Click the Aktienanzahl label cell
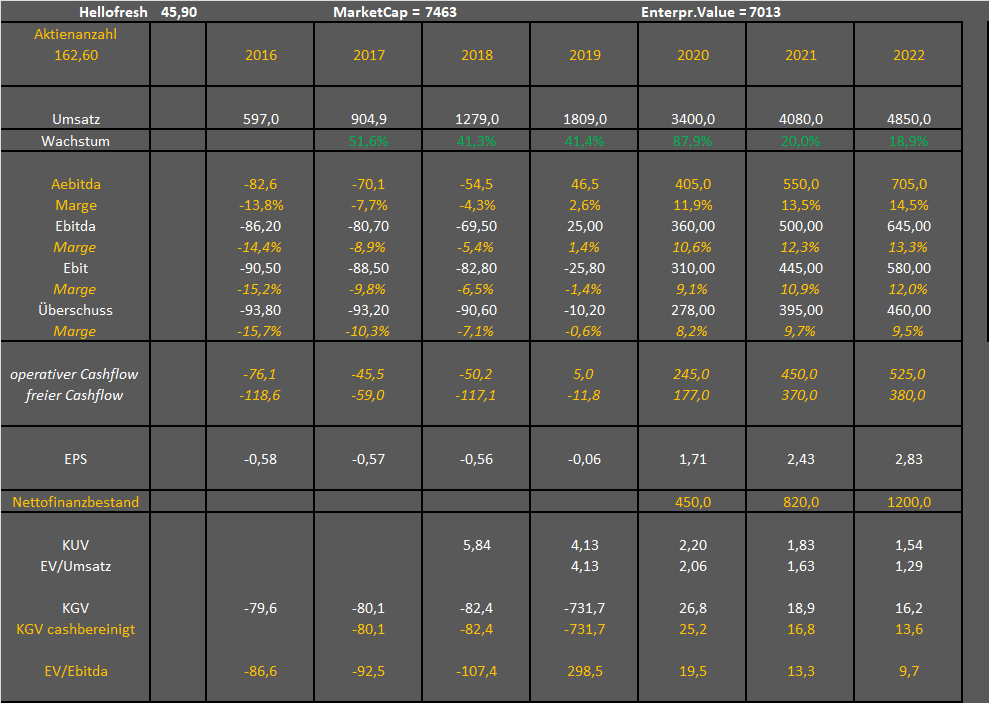 click(76, 34)
